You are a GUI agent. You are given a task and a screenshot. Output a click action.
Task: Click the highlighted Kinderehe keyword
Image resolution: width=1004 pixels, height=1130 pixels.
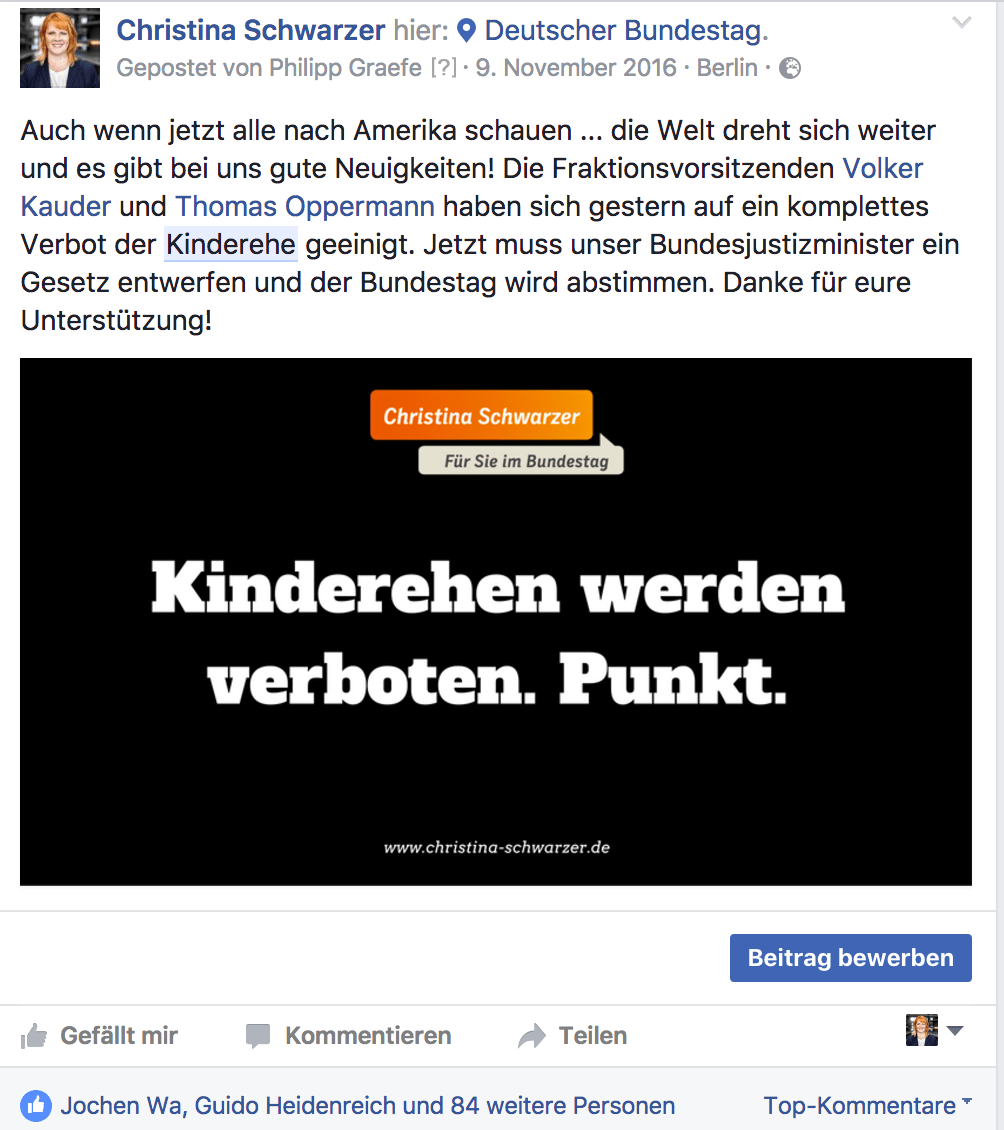(231, 244)
